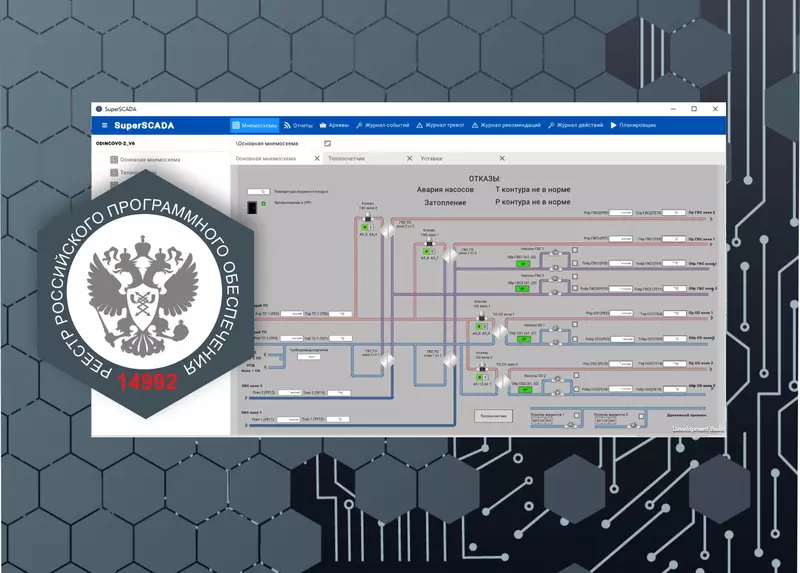The image size is (800, 573).
Task: Click the ODINCOVO-2_V6 project name
Action: pos(115,143)
